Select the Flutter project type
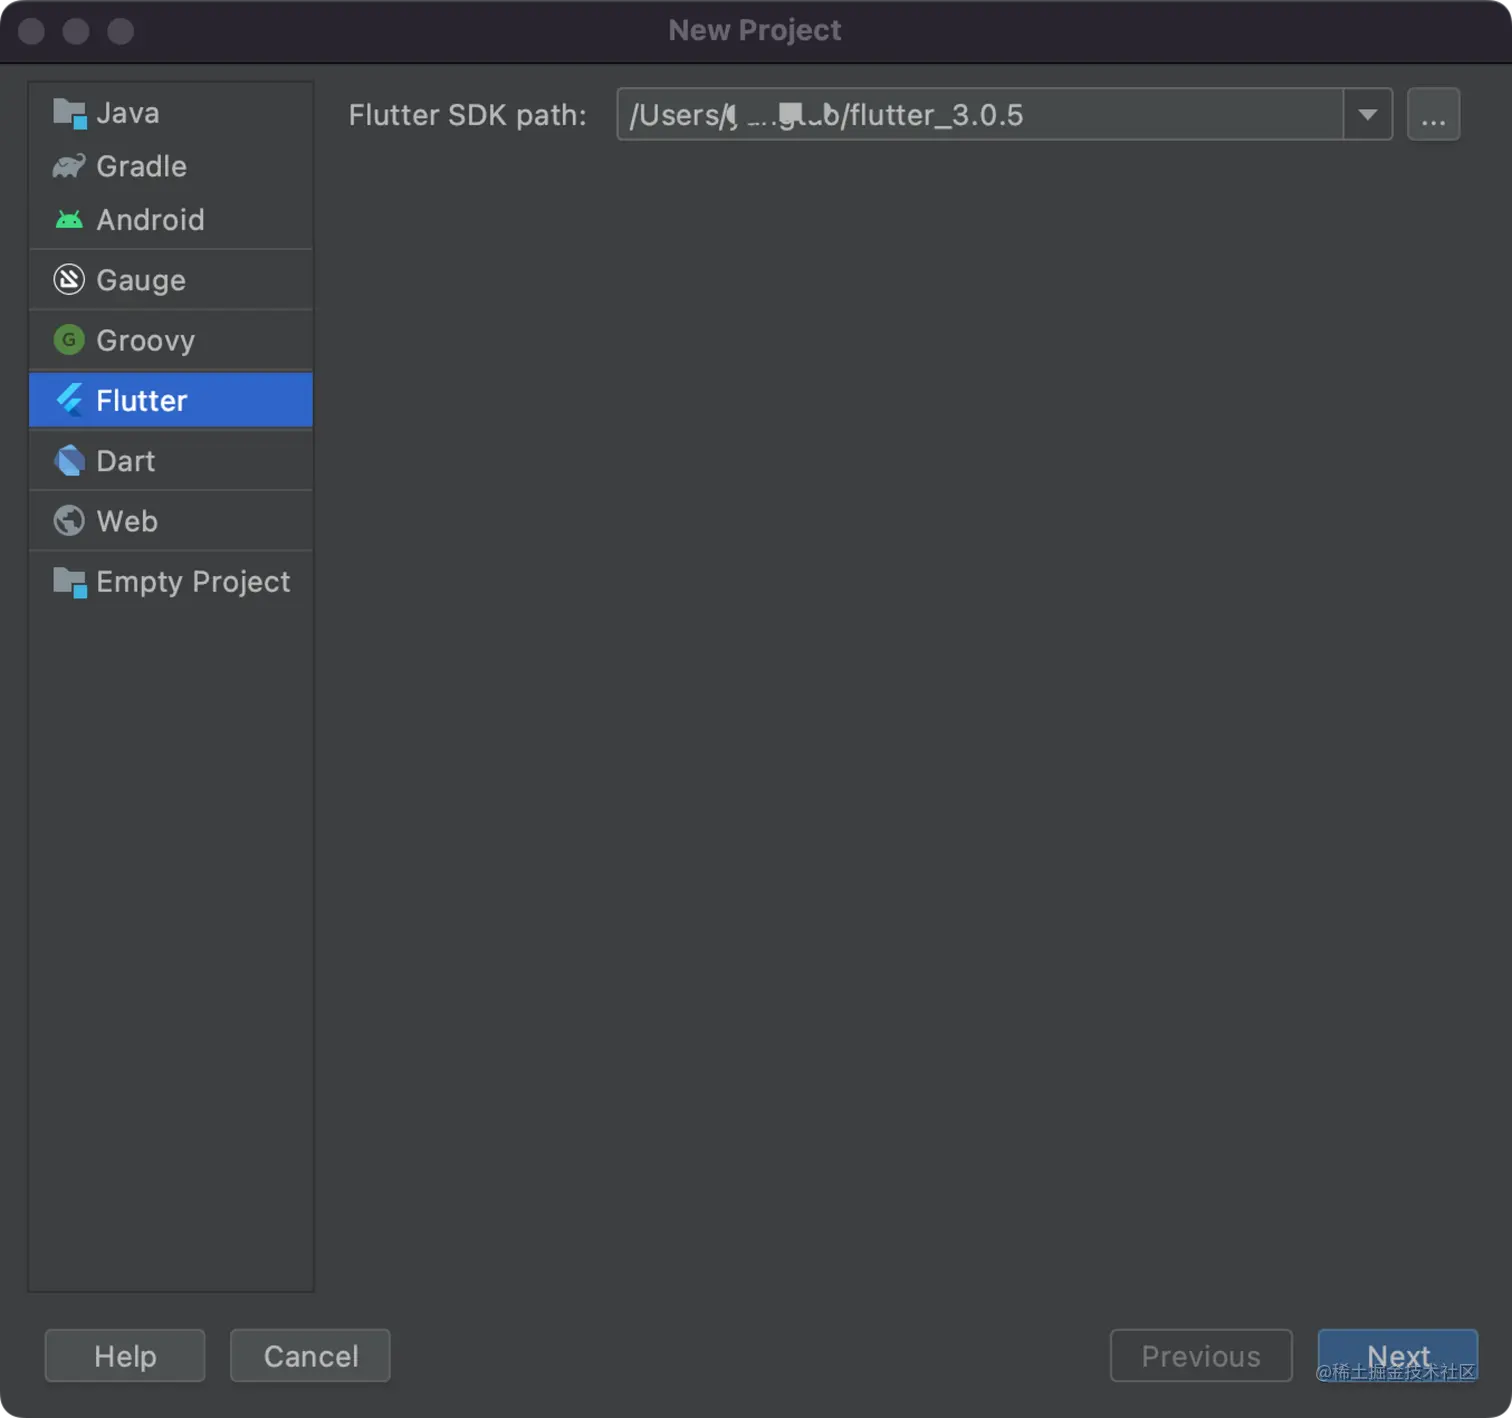Screen dimensions: 1512x1418 tap(171, 400)
